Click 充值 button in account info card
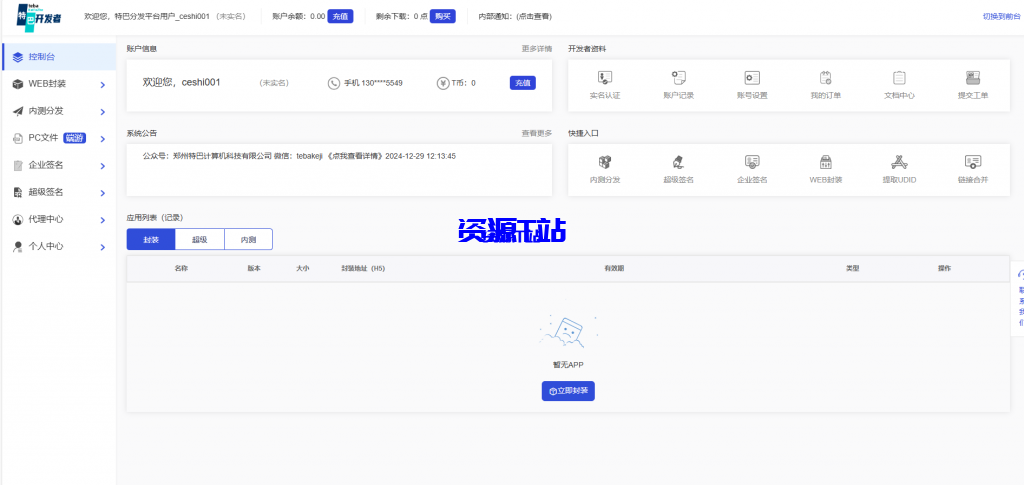1024x485 pixels. tap(522, 83)
